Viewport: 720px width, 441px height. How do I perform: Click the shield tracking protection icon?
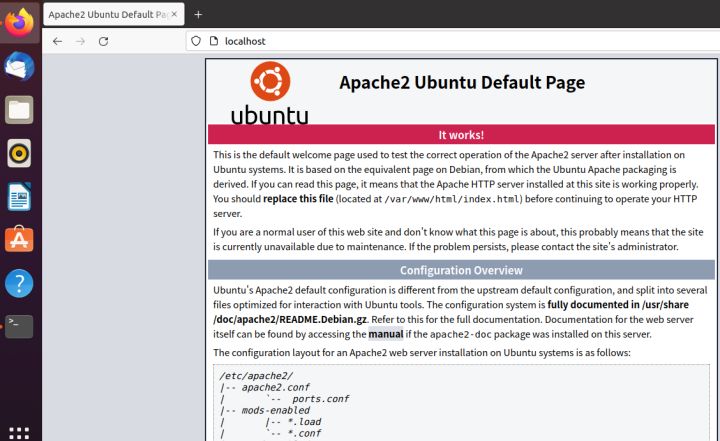point(196,41)
